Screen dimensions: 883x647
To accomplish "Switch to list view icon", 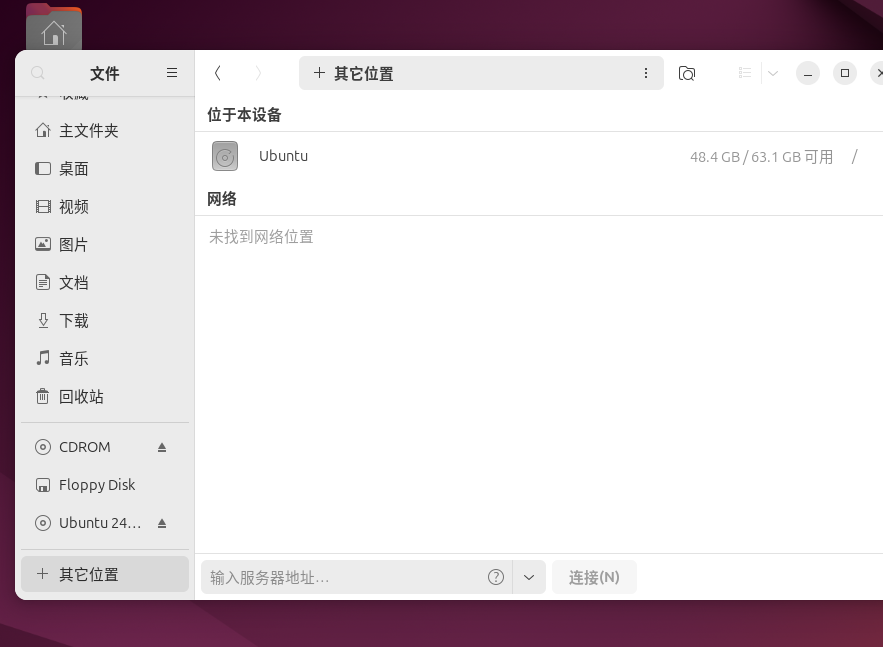I will tap(744, 73).
